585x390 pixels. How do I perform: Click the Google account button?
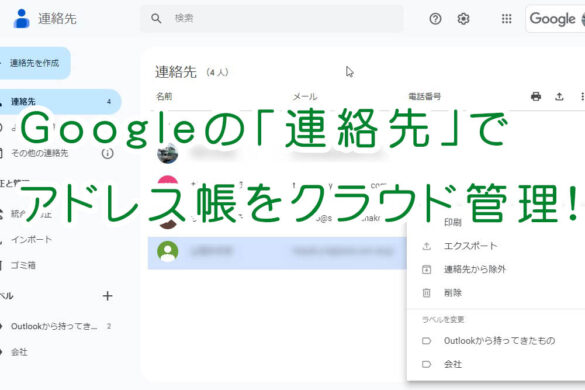(x=555, y=18)
